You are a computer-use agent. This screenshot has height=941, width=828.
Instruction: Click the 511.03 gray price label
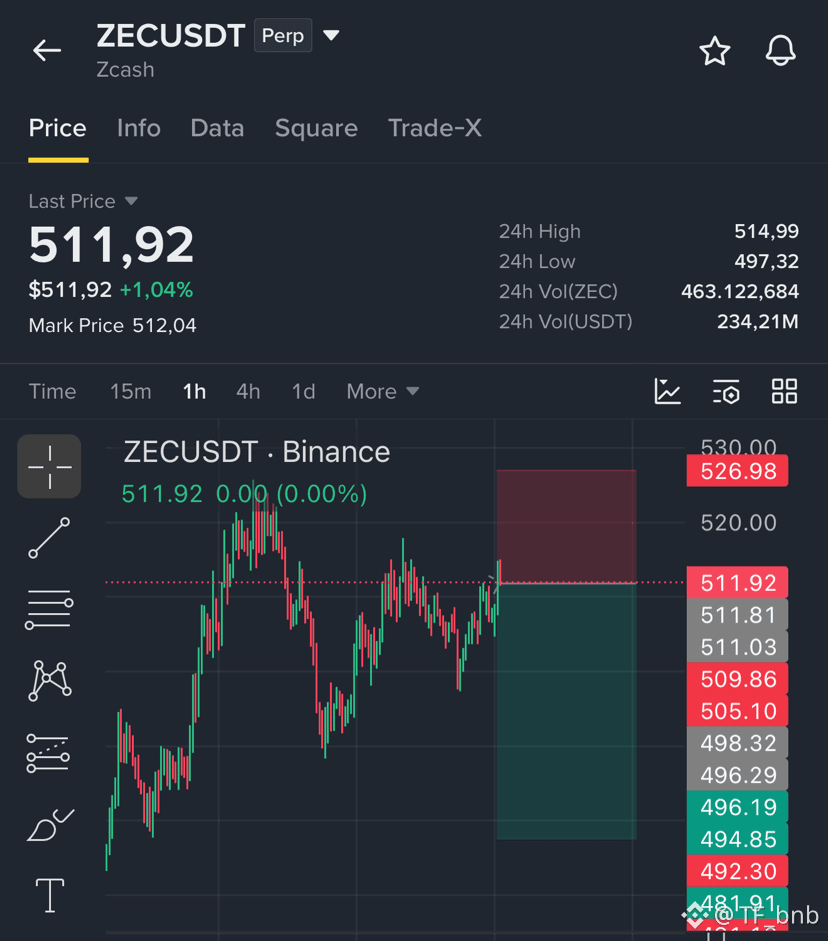737,646
